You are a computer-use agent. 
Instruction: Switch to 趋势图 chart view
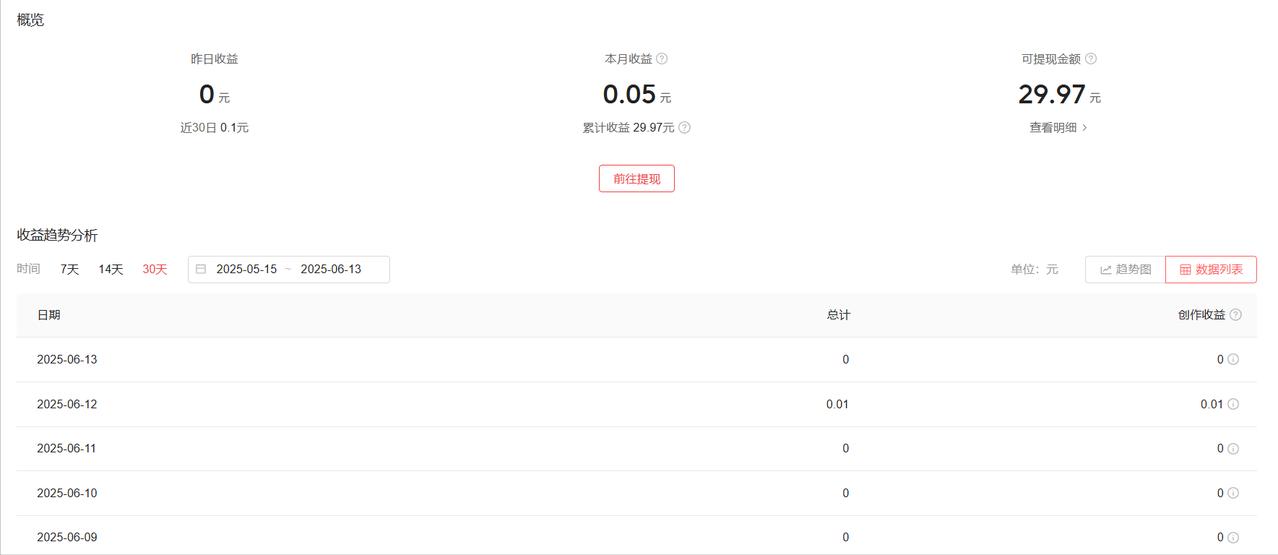[1125, 270]
